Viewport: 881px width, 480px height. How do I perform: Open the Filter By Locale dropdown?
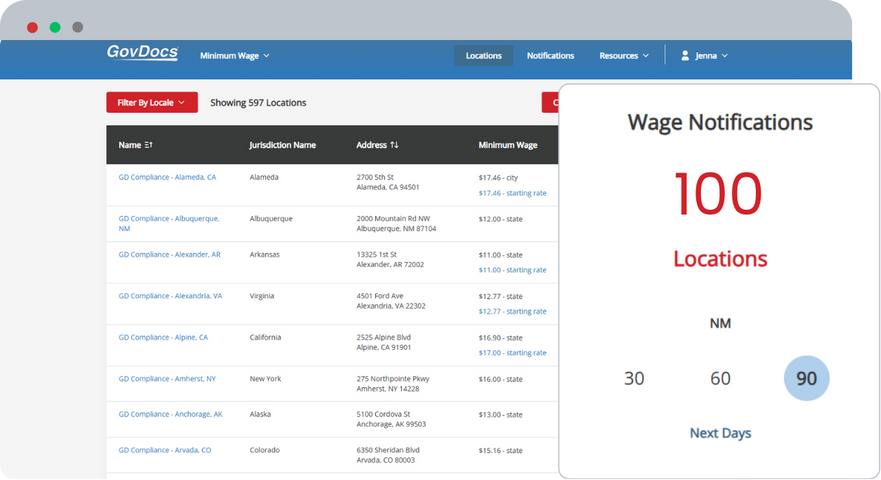pyautogui.click(x=152, y=102)
